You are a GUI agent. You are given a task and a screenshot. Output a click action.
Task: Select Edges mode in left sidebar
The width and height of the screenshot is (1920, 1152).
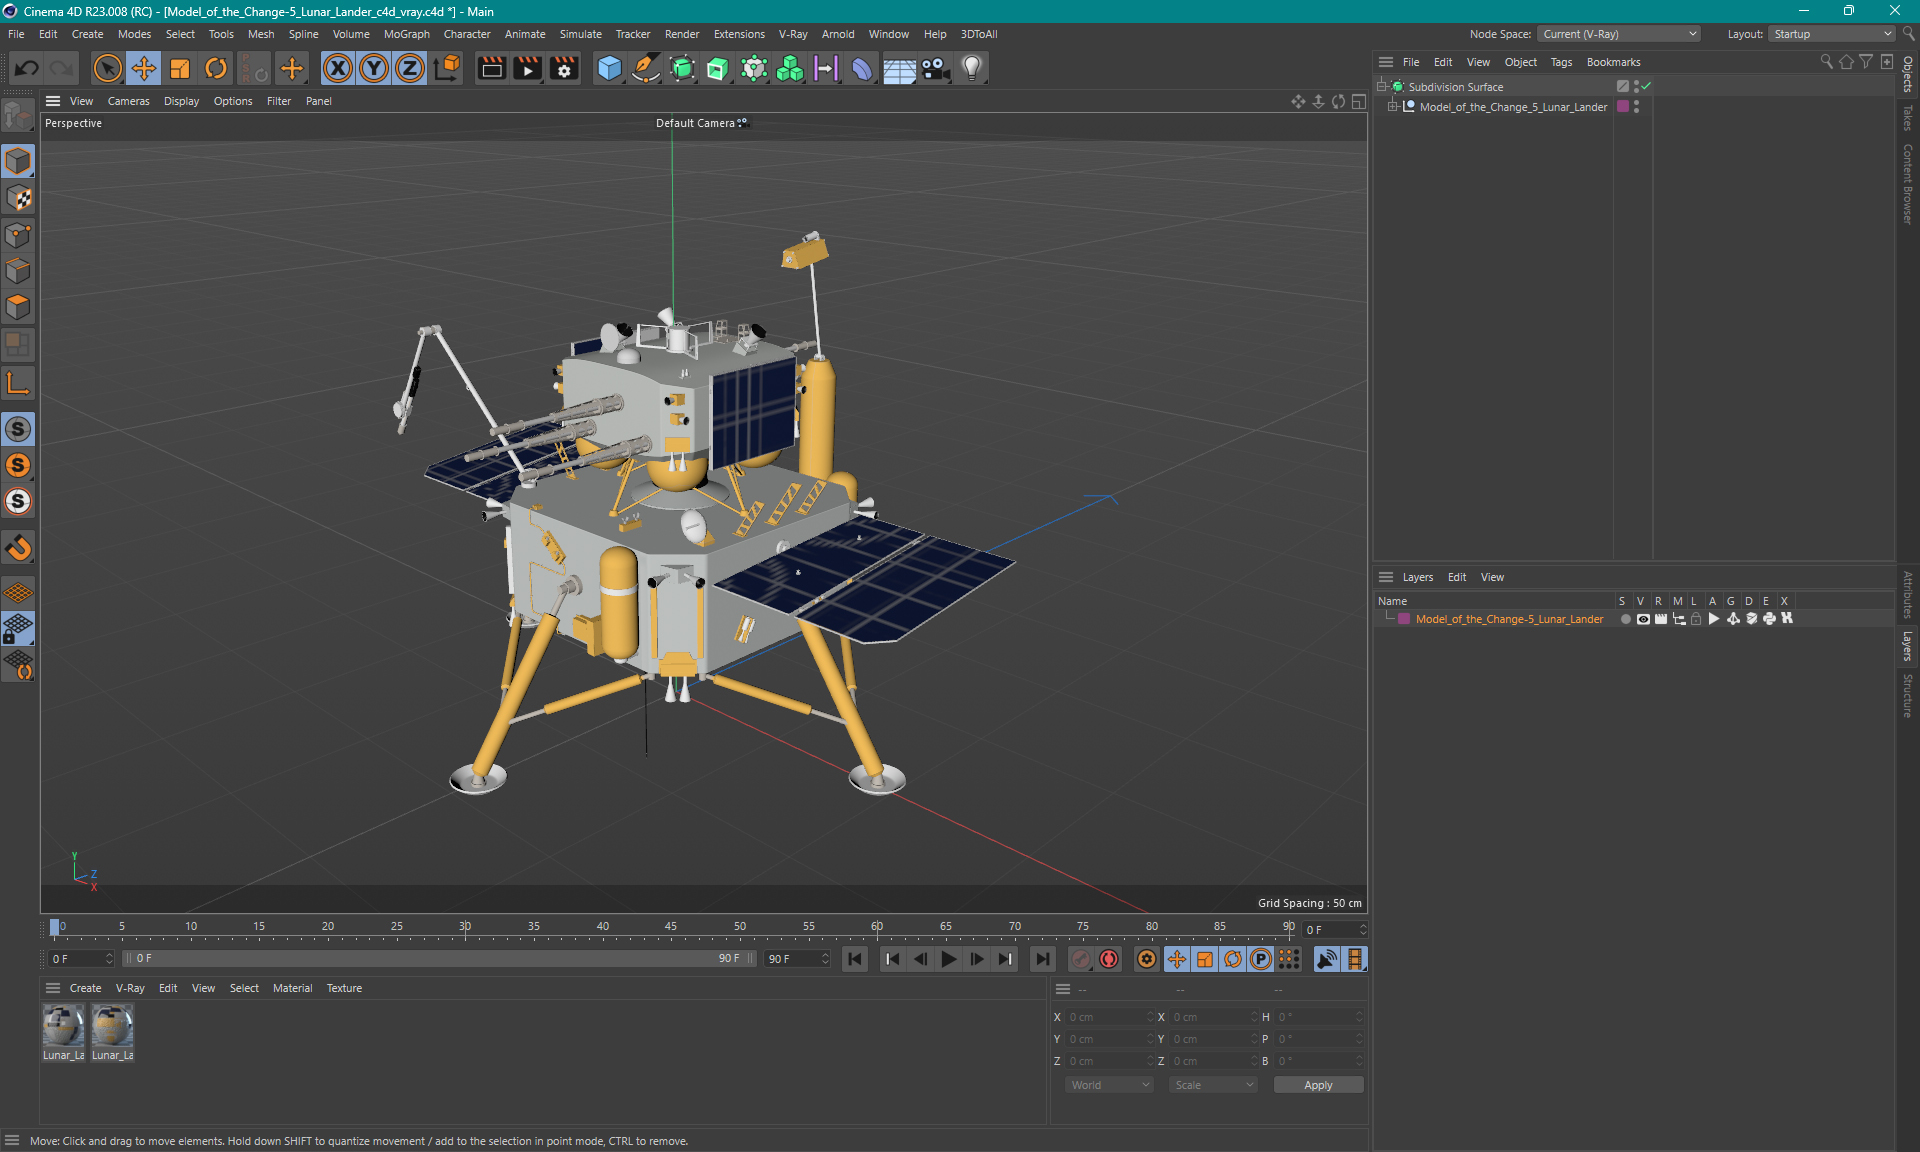[18, 271]
